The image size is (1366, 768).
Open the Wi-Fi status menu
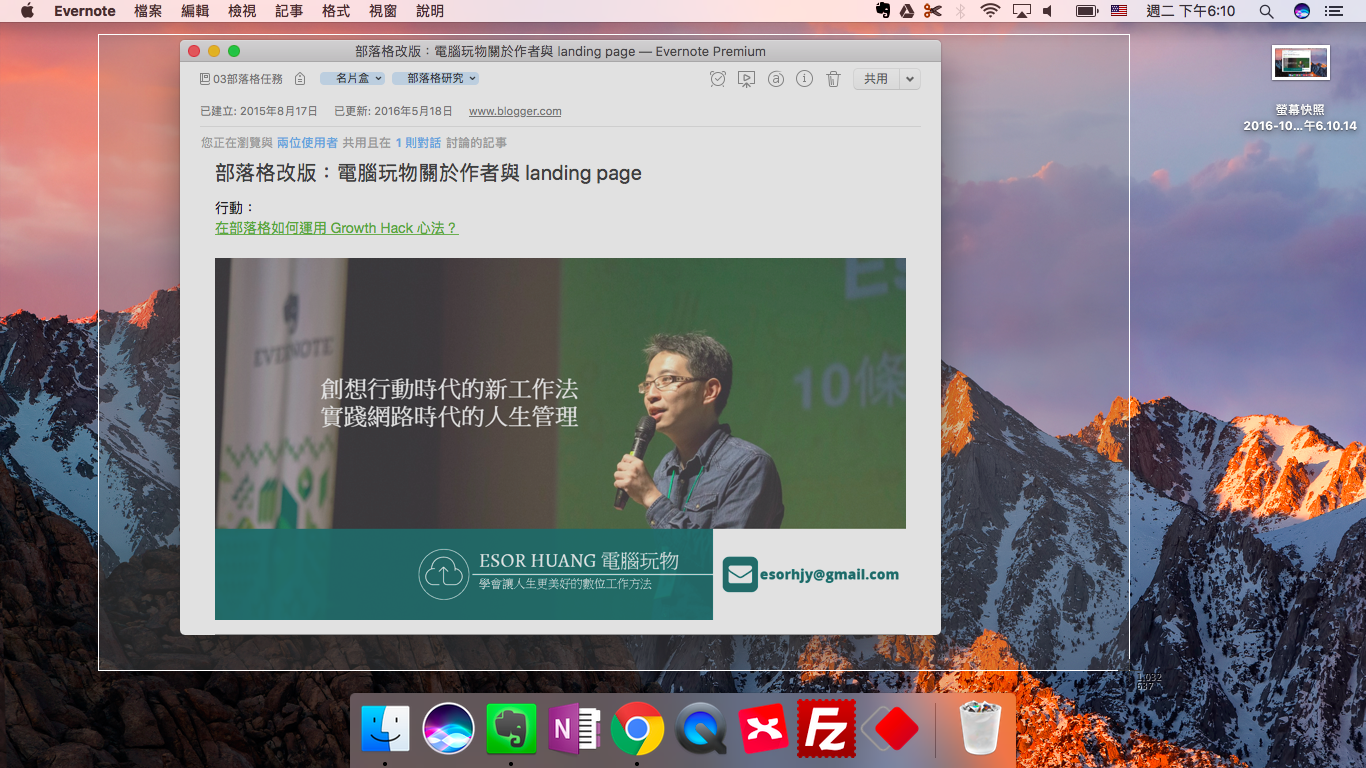click(990, 11)
